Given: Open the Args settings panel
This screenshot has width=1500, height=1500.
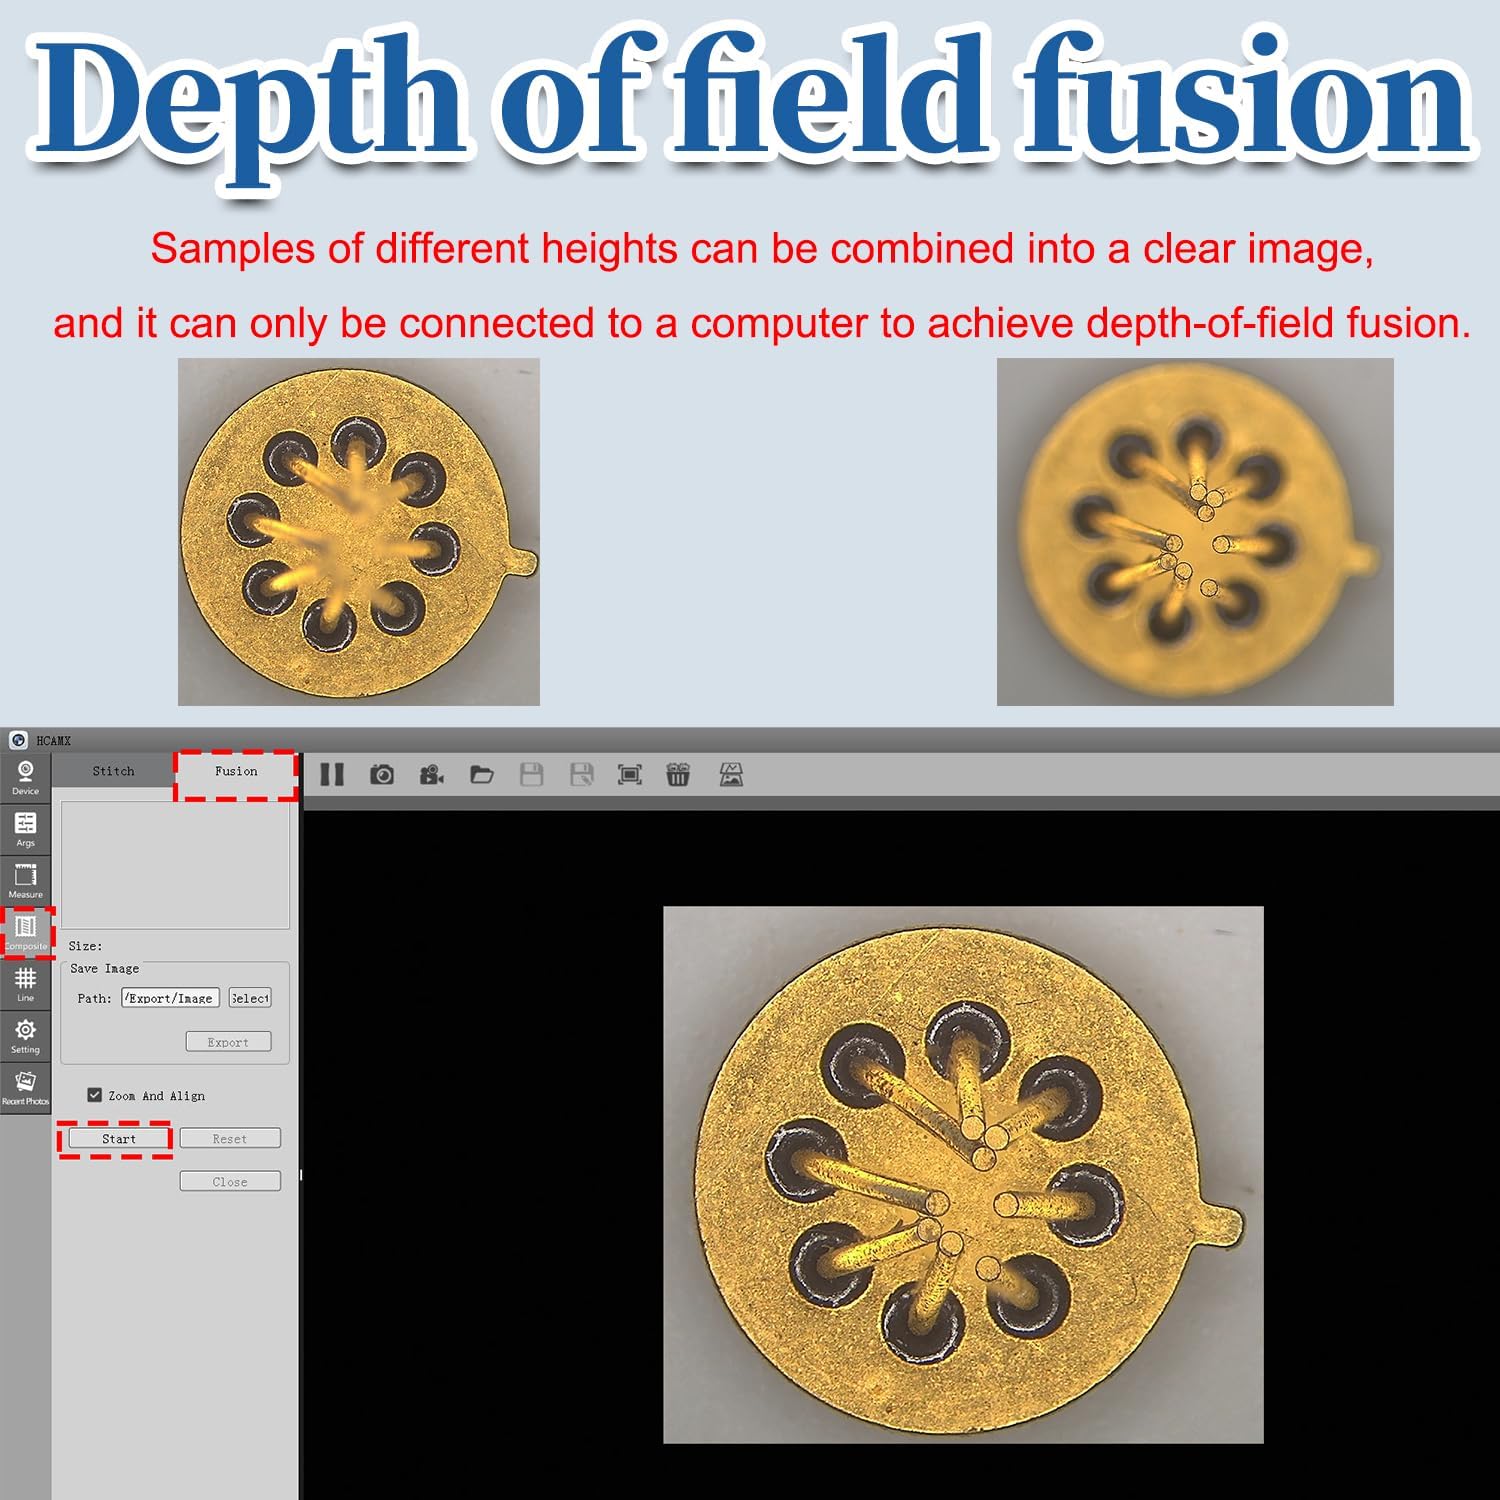Looking at the screenshot, I should 25,830.
